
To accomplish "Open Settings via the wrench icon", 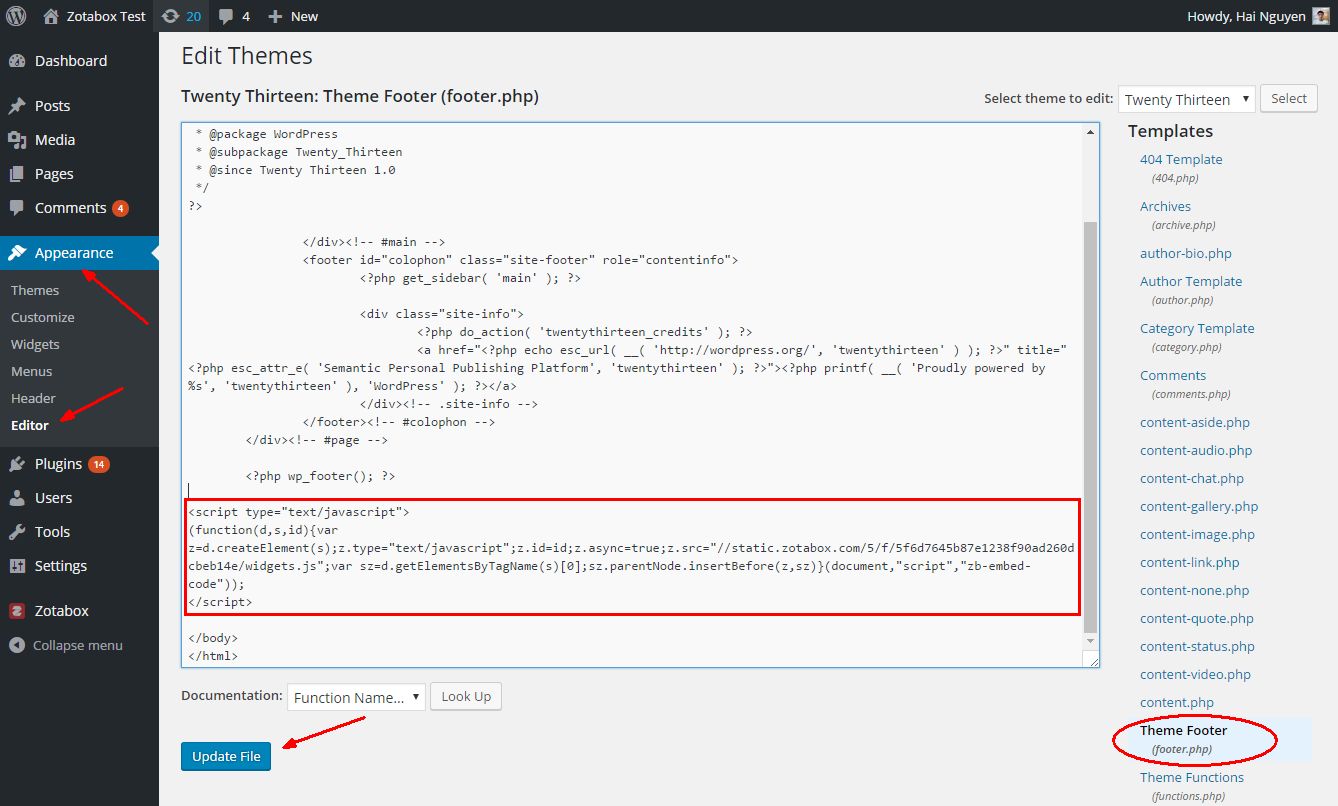I will pyautogui.click(x=23, y=565).
